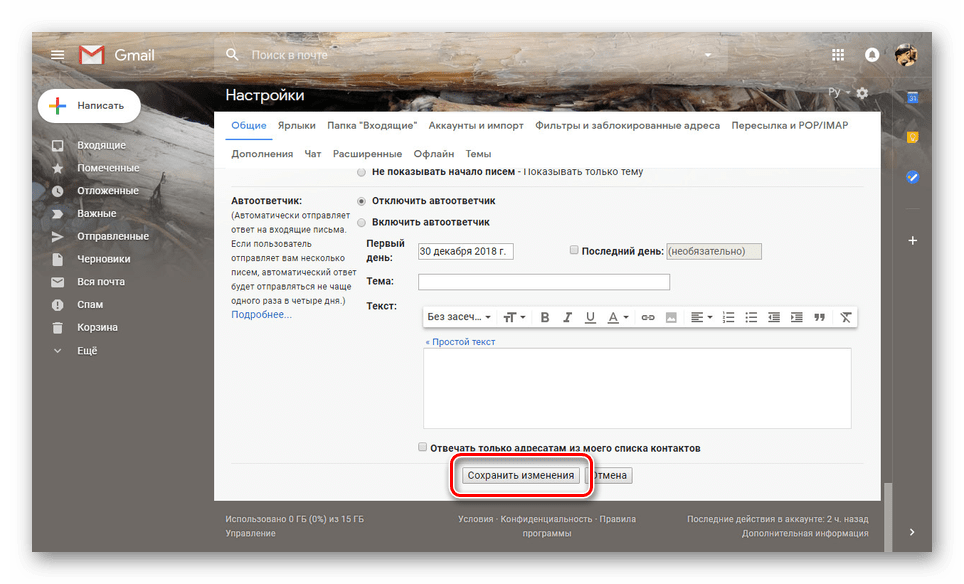The width and height of the screenshot is (964, 584).
Task: Click the Underline formatting icon
Action: [590, 317]
